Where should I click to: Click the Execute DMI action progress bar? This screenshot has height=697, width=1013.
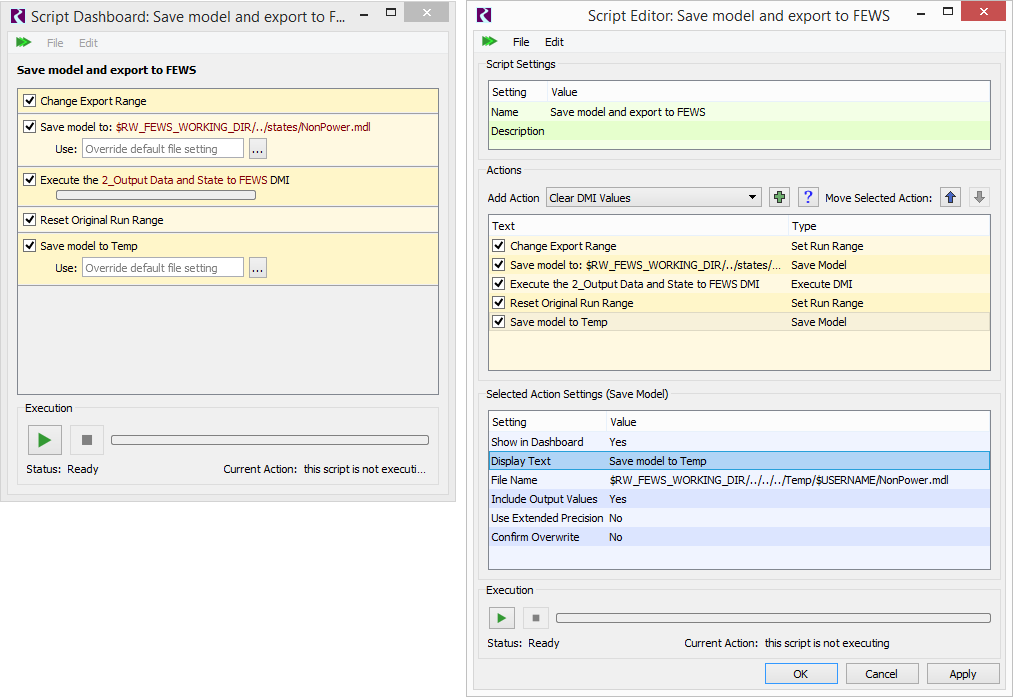tap(156, 195)
